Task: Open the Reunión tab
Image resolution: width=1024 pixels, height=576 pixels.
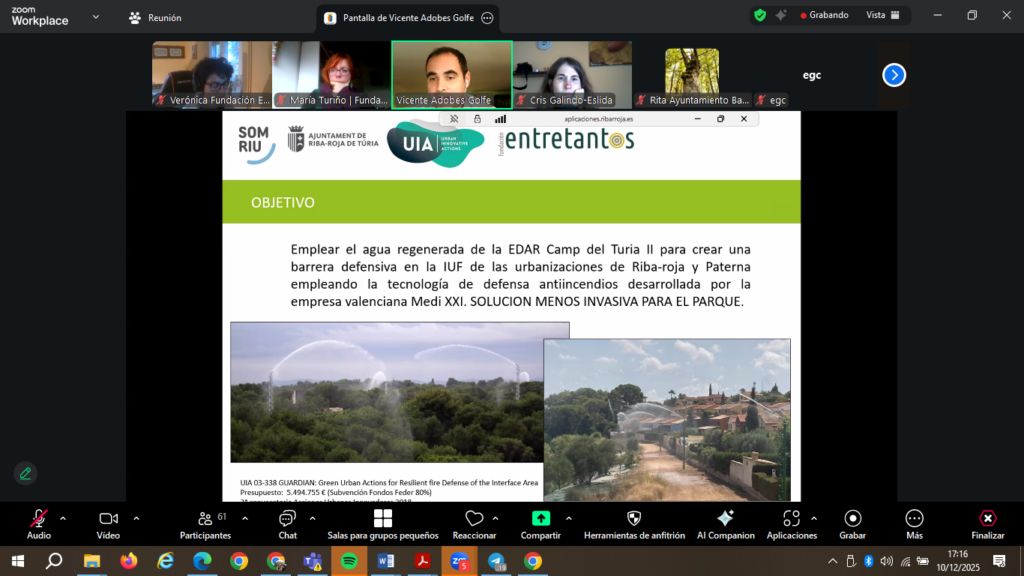Action: point(155,18)
